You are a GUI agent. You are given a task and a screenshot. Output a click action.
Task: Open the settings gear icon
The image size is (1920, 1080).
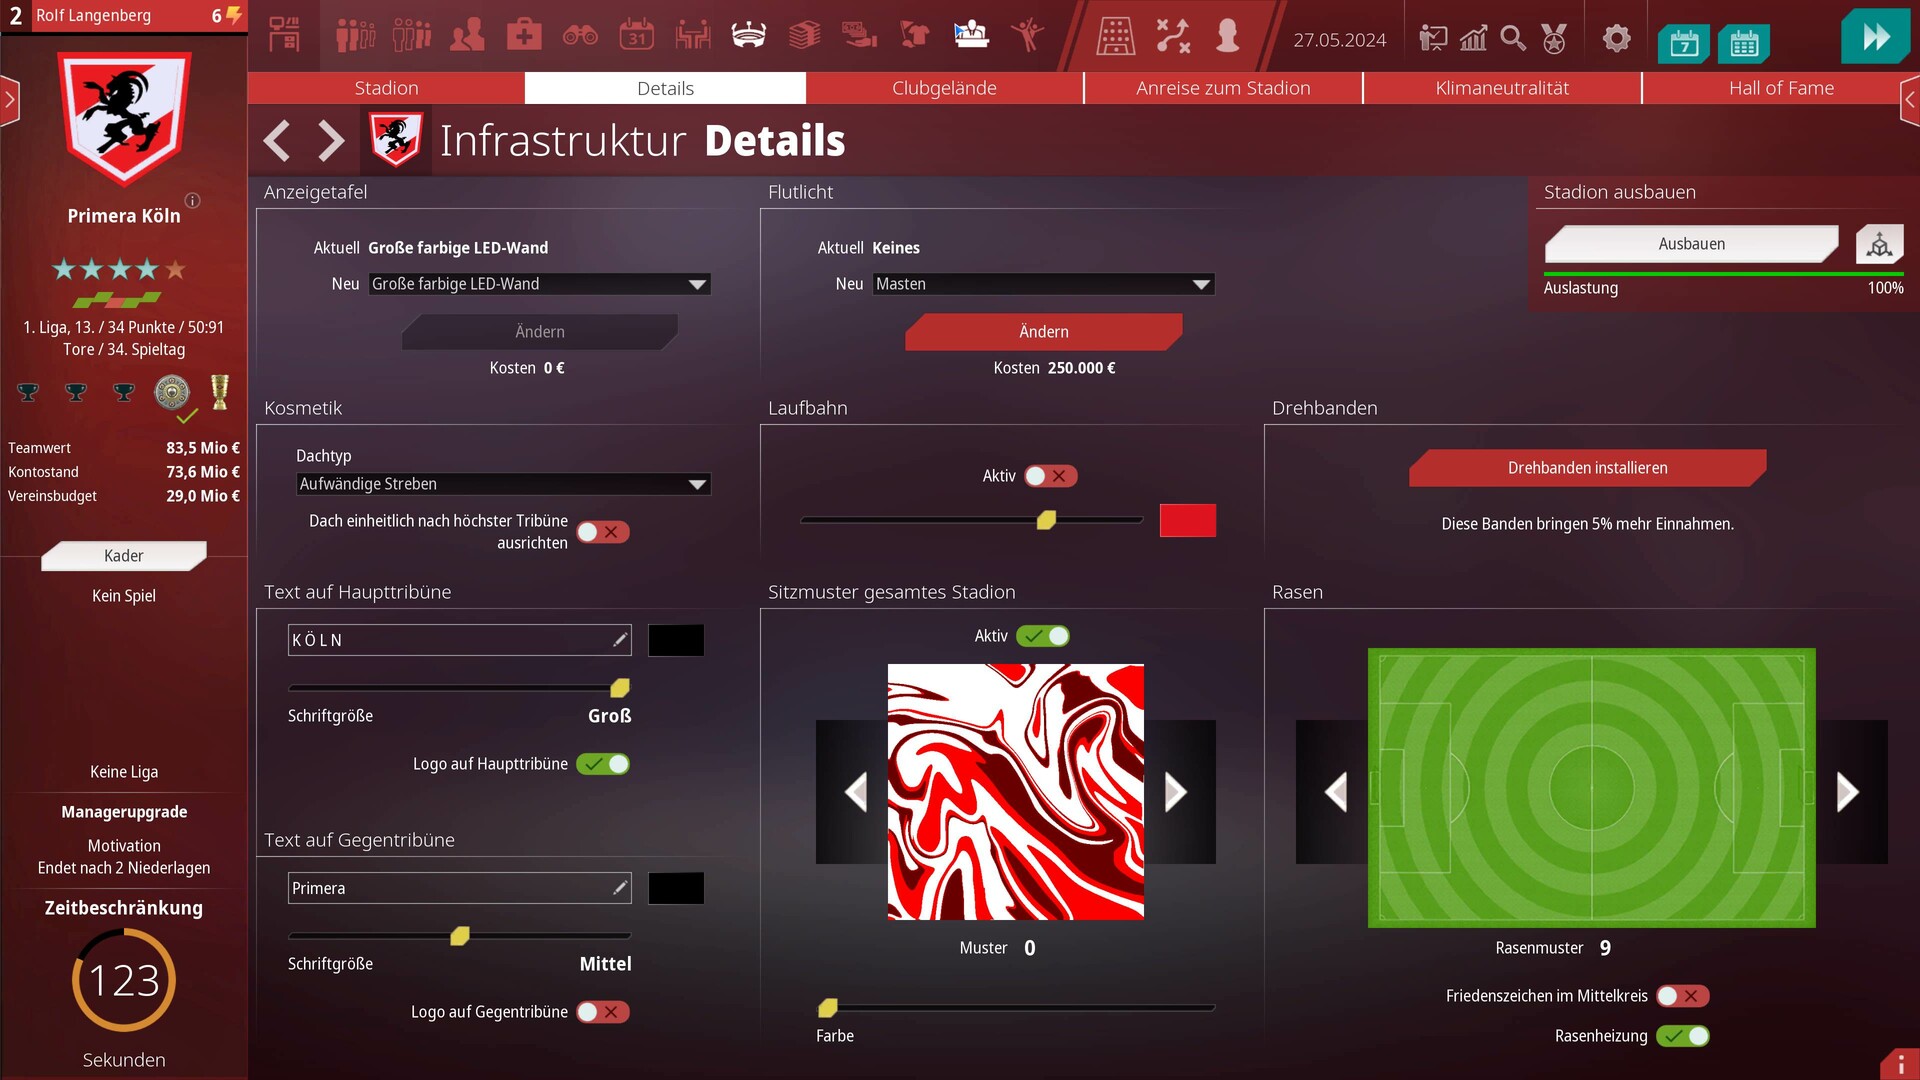[x=1616, y=39]
